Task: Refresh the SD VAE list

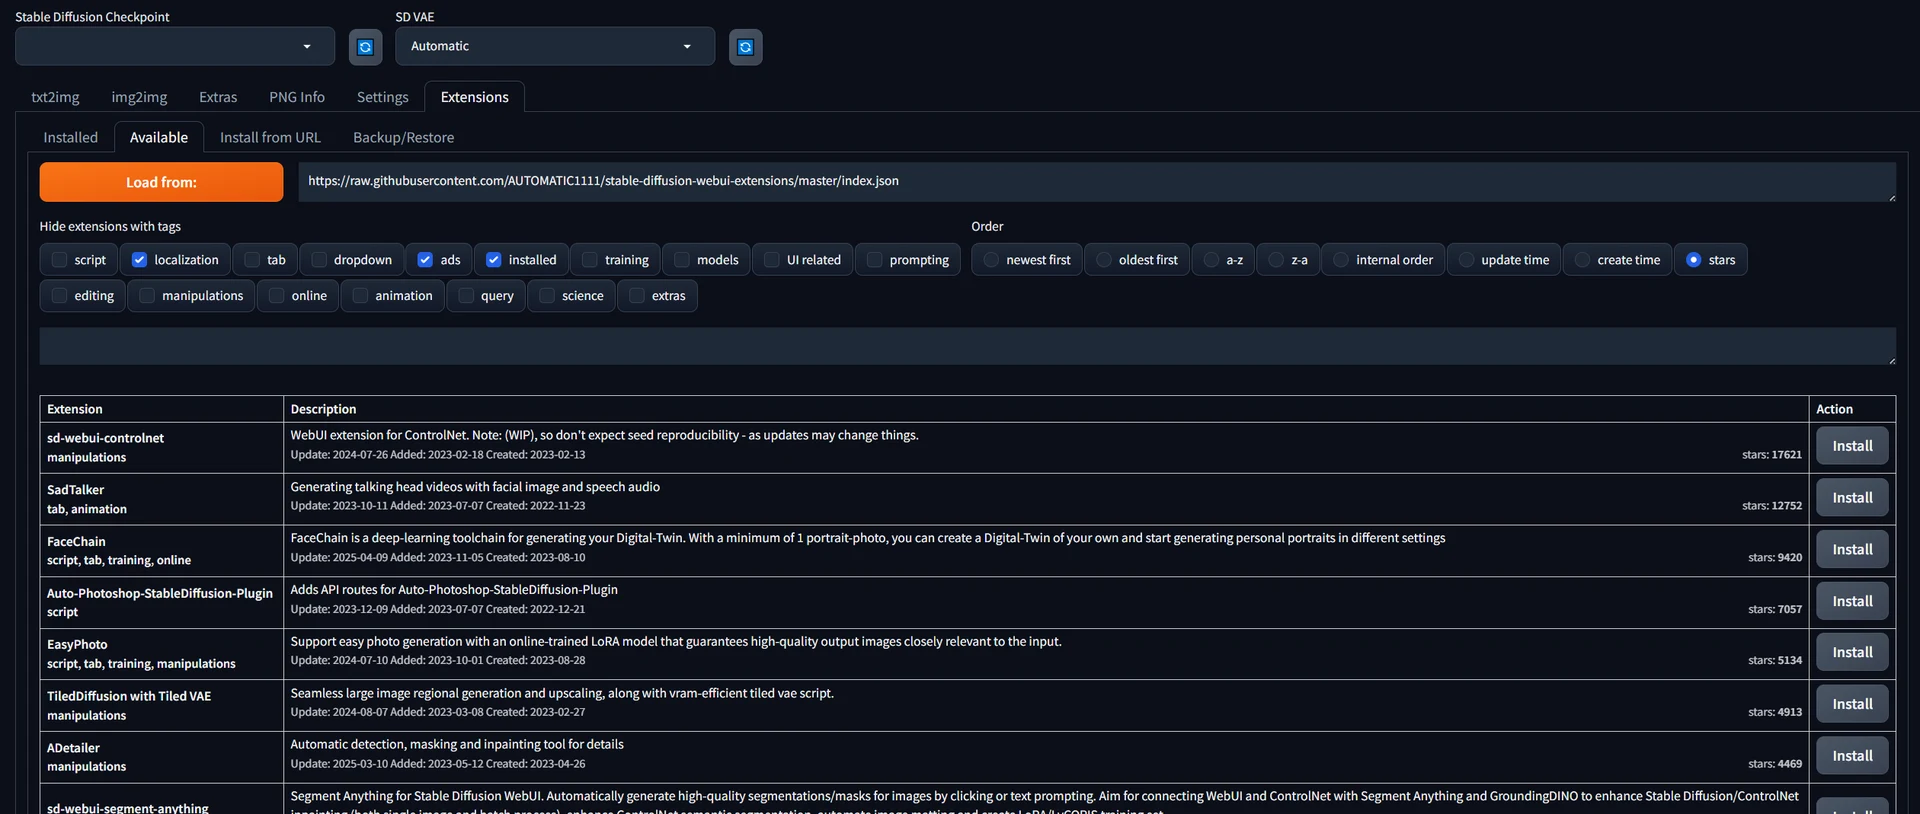Action: (x=745, y=47)
